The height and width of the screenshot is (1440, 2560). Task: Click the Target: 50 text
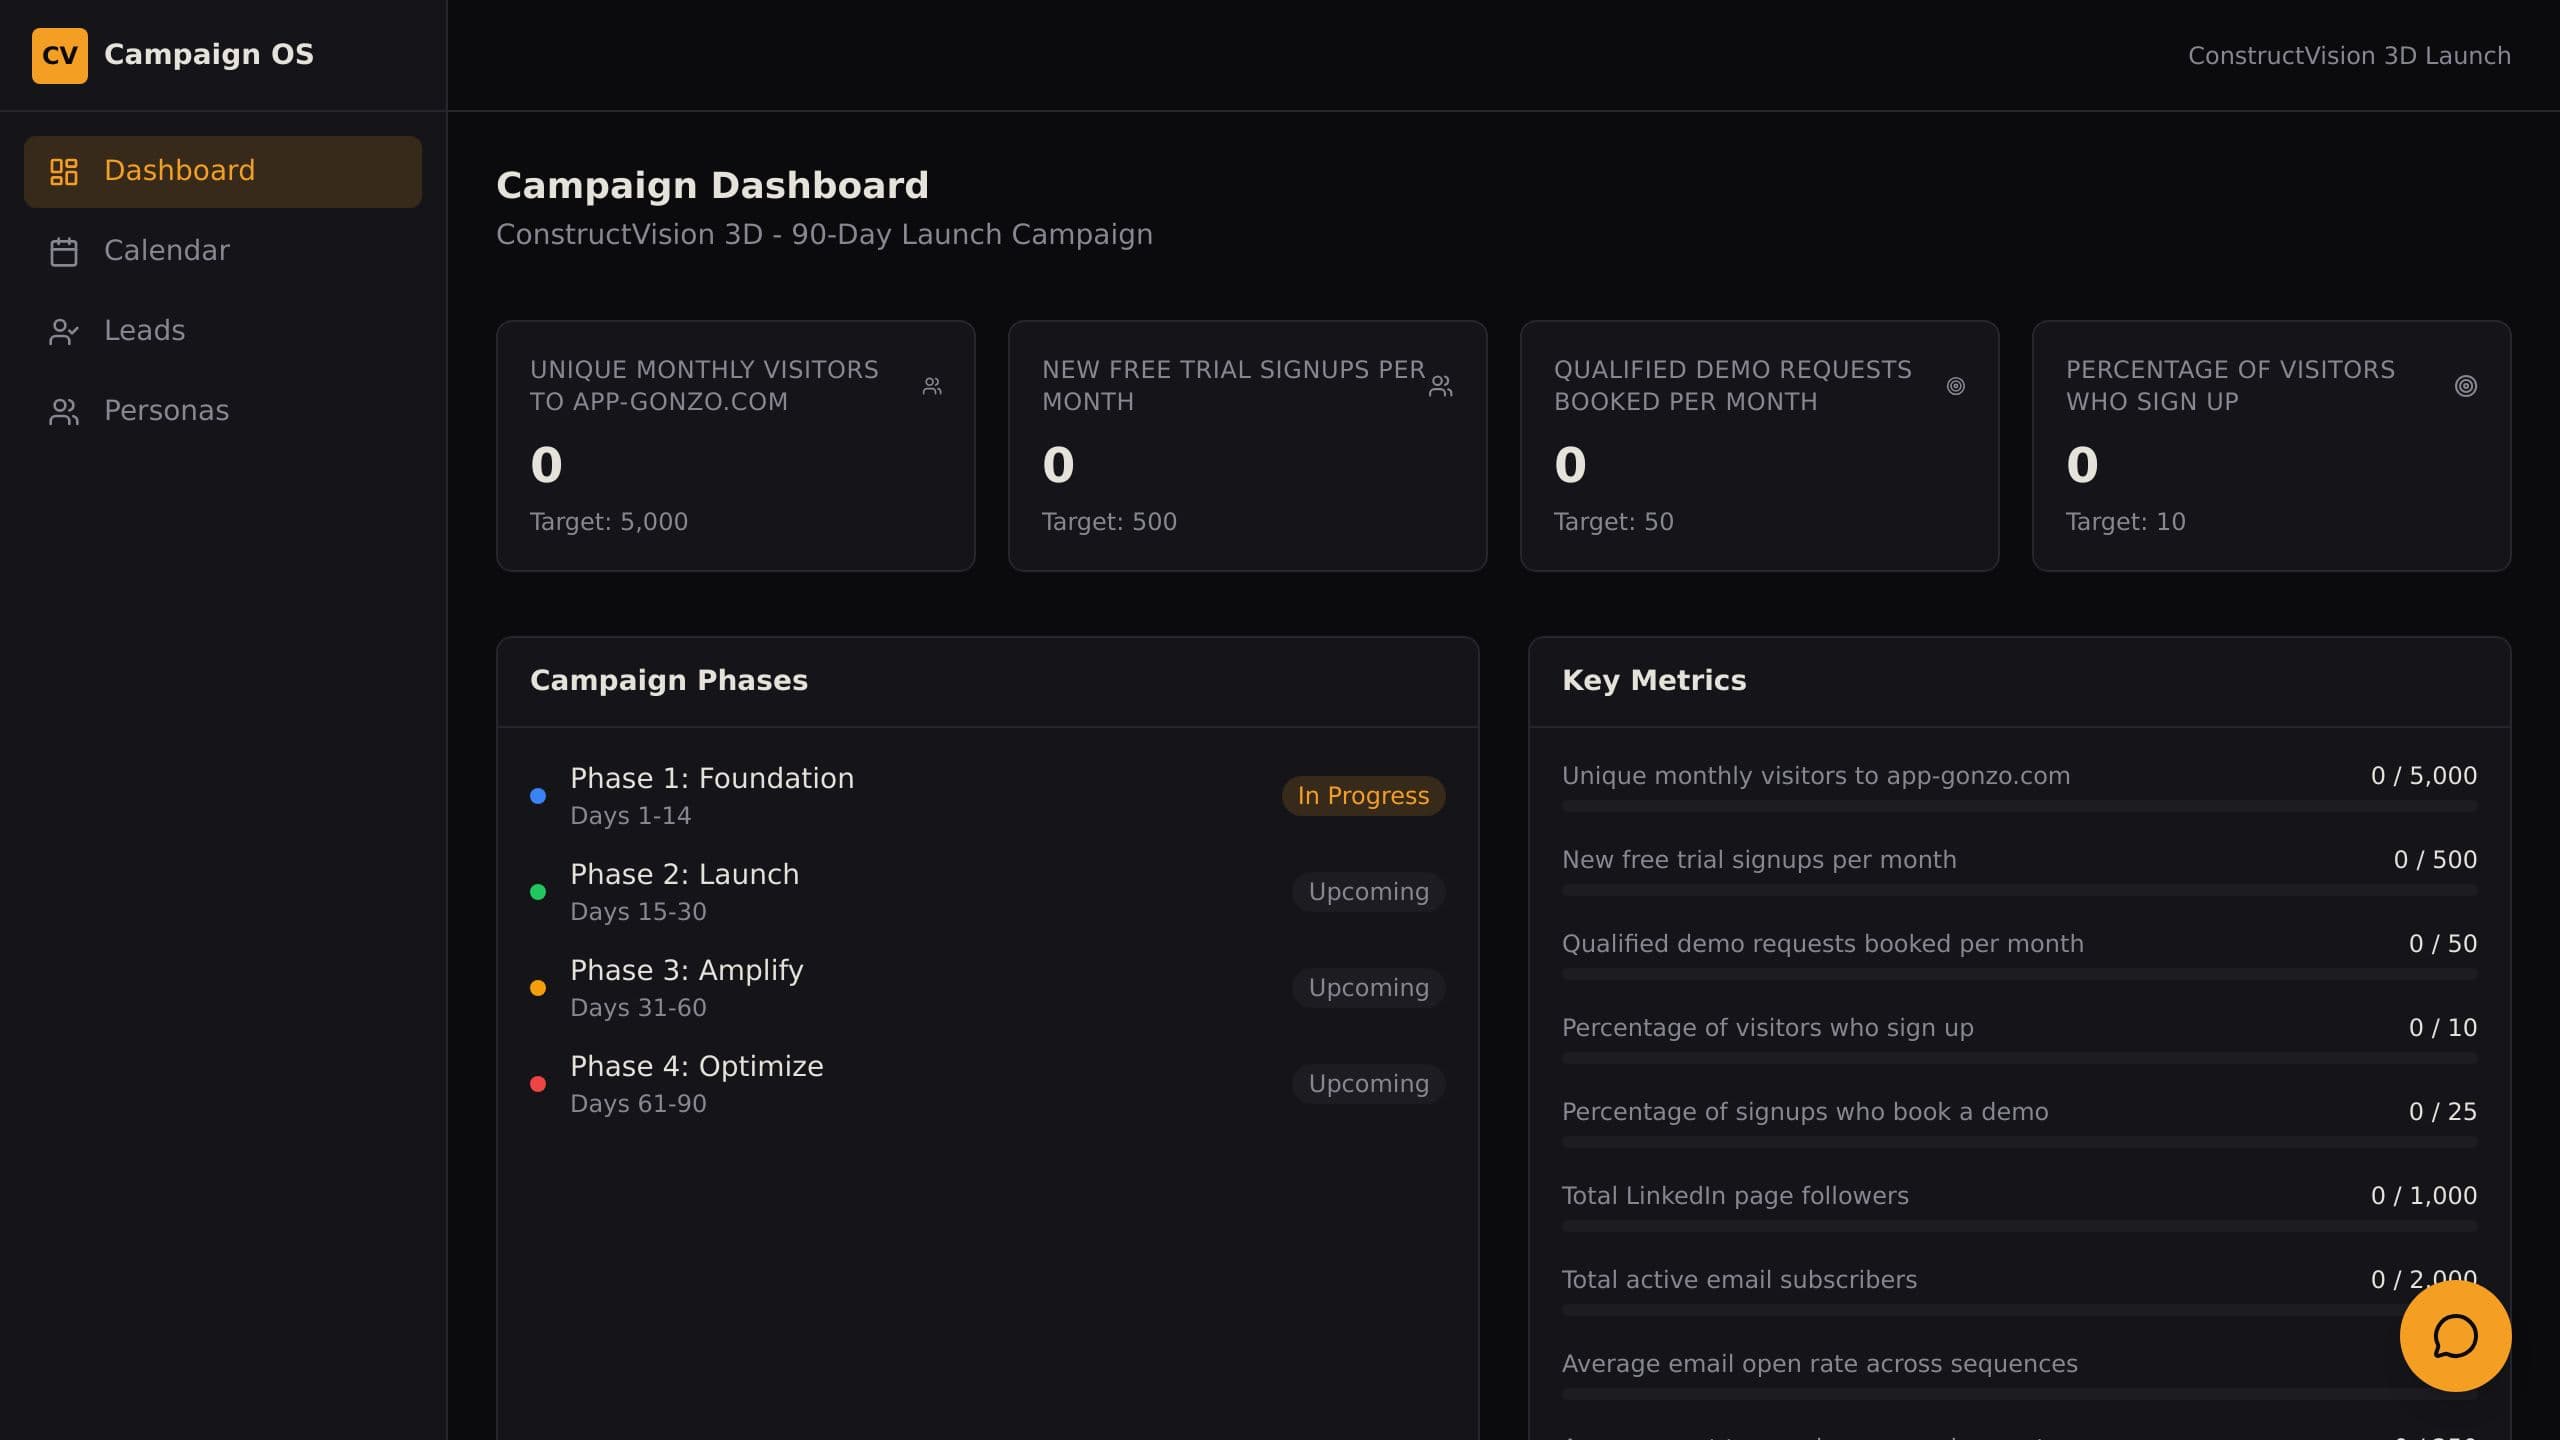point(1614,522)
